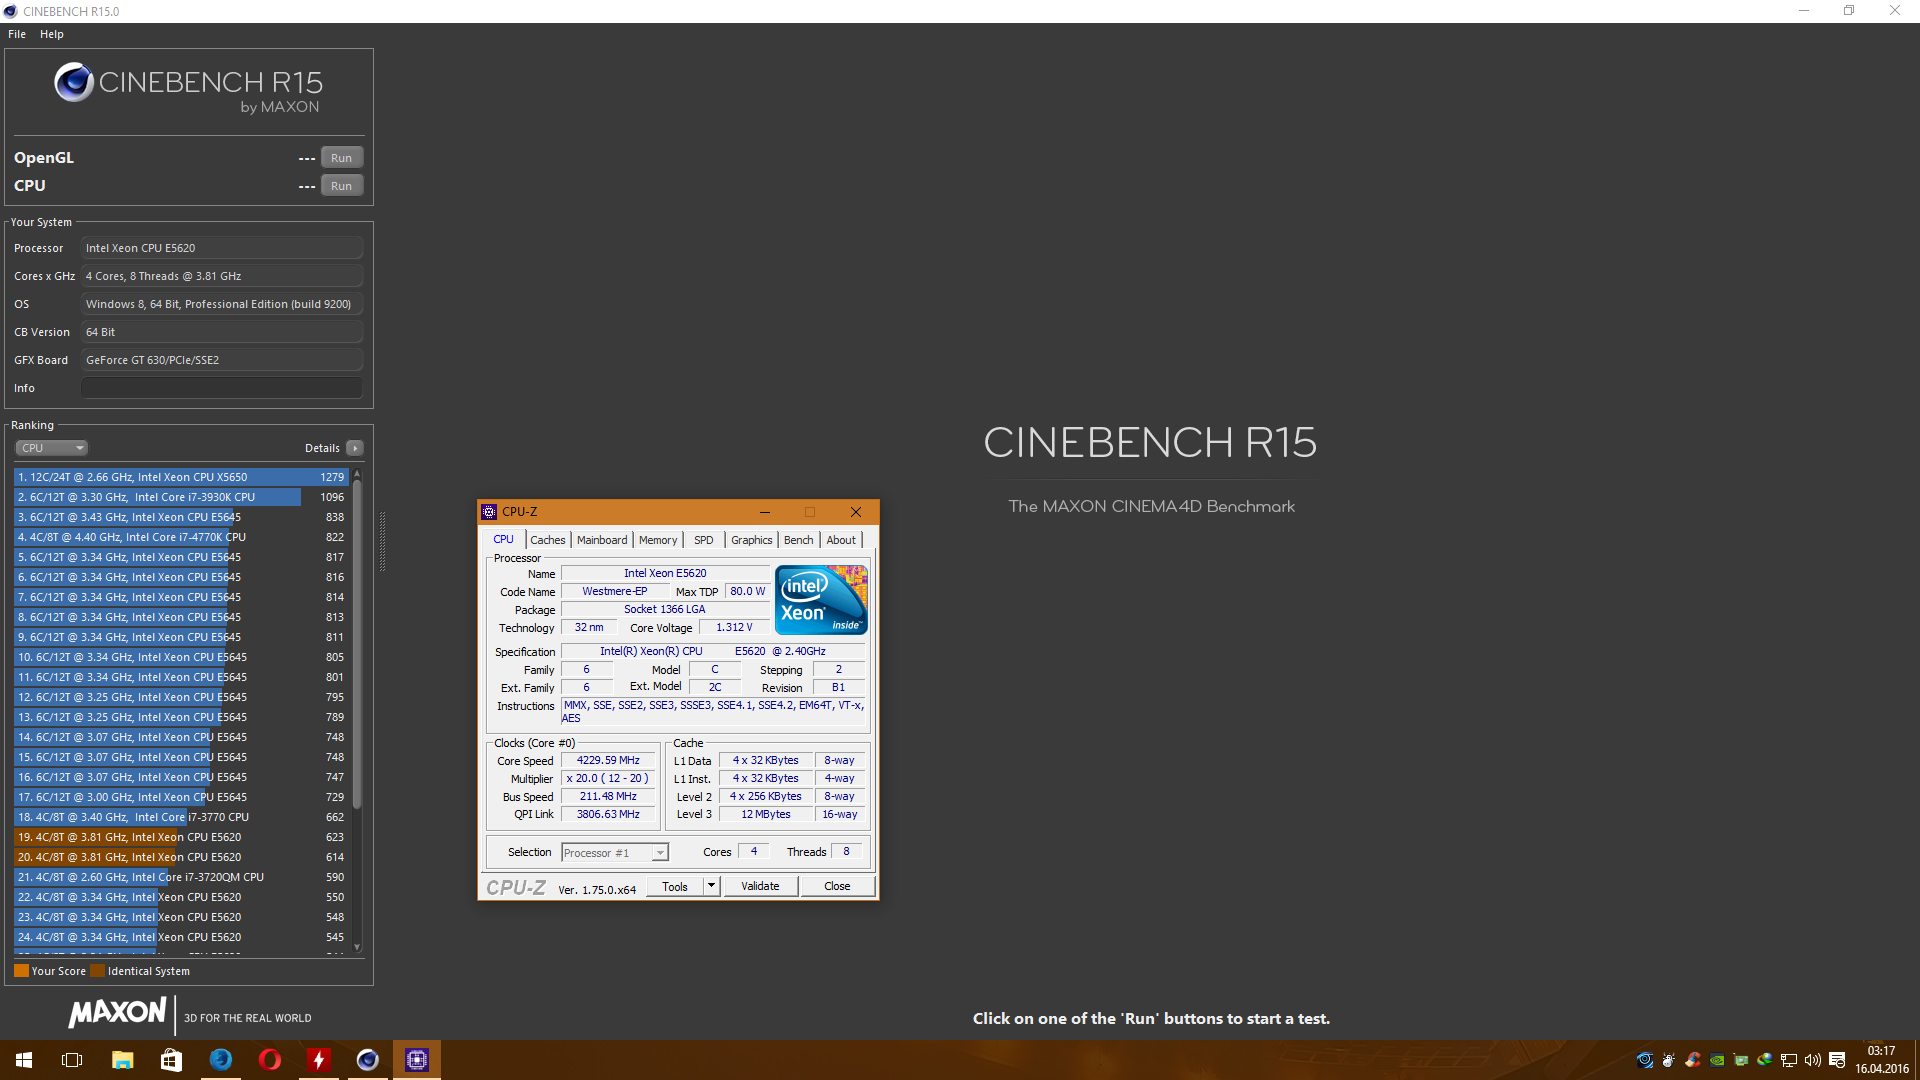Switch to CPU tab in CPU-Z

click(x=503, y=540)
